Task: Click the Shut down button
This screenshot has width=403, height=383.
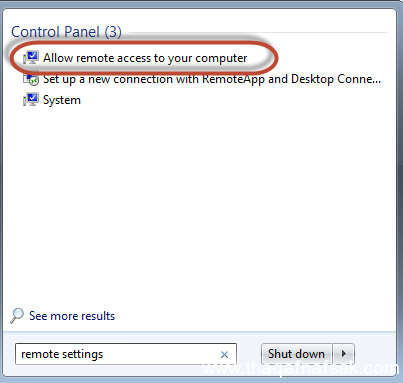Action: point(296,354)
